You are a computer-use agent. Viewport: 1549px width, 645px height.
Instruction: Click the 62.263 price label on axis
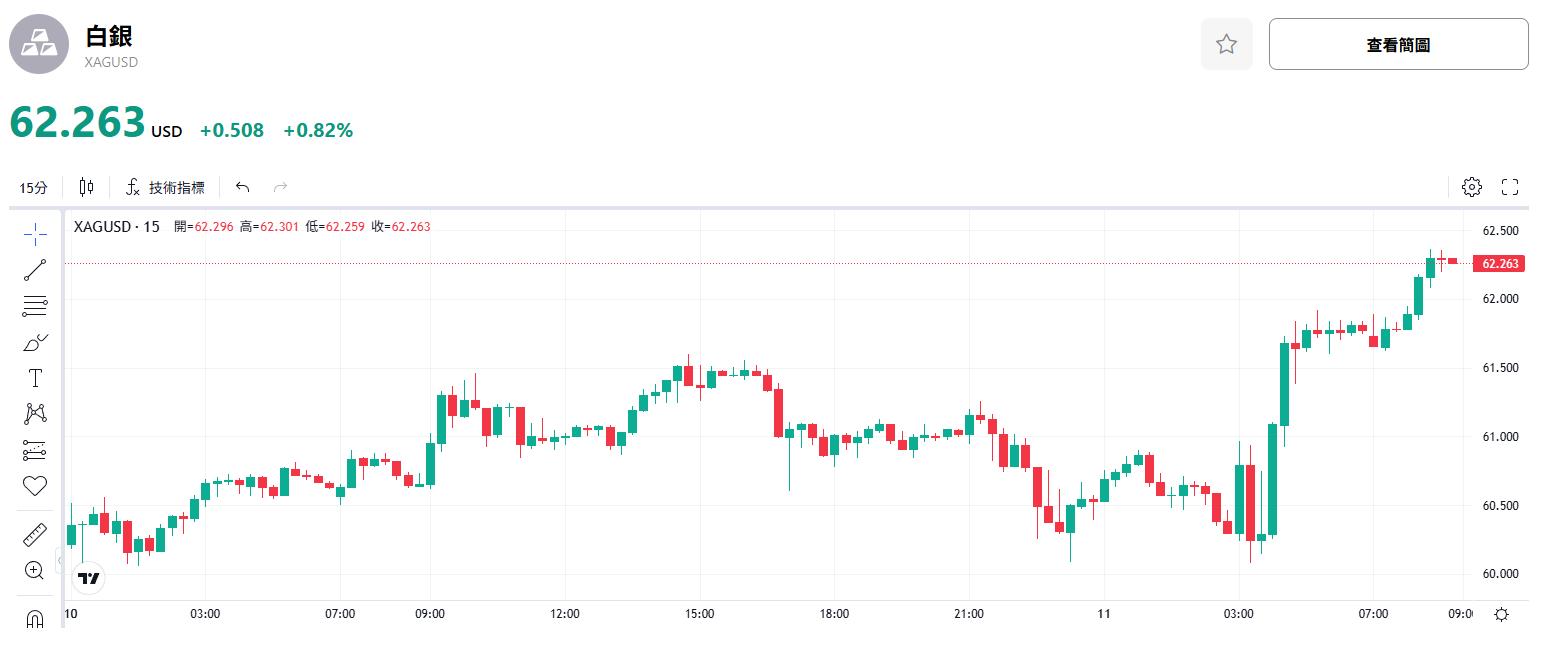1498,264
